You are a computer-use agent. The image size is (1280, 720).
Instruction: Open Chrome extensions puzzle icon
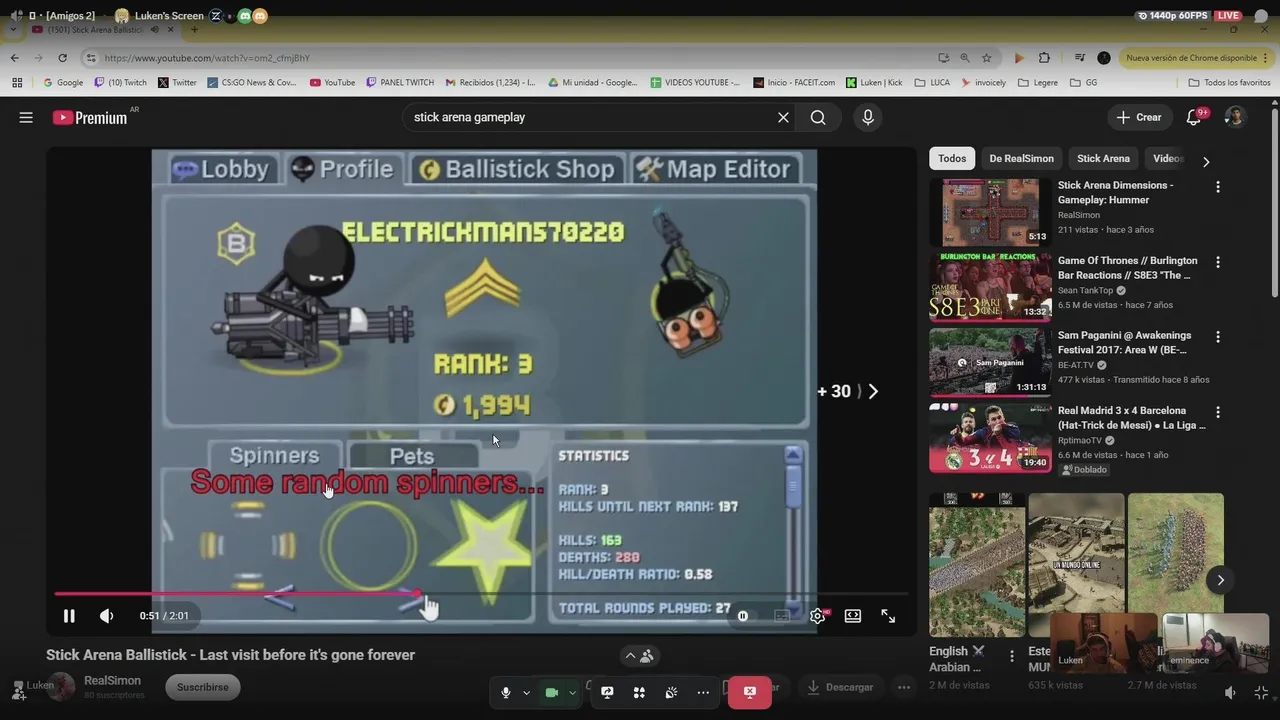point(1044,58)
